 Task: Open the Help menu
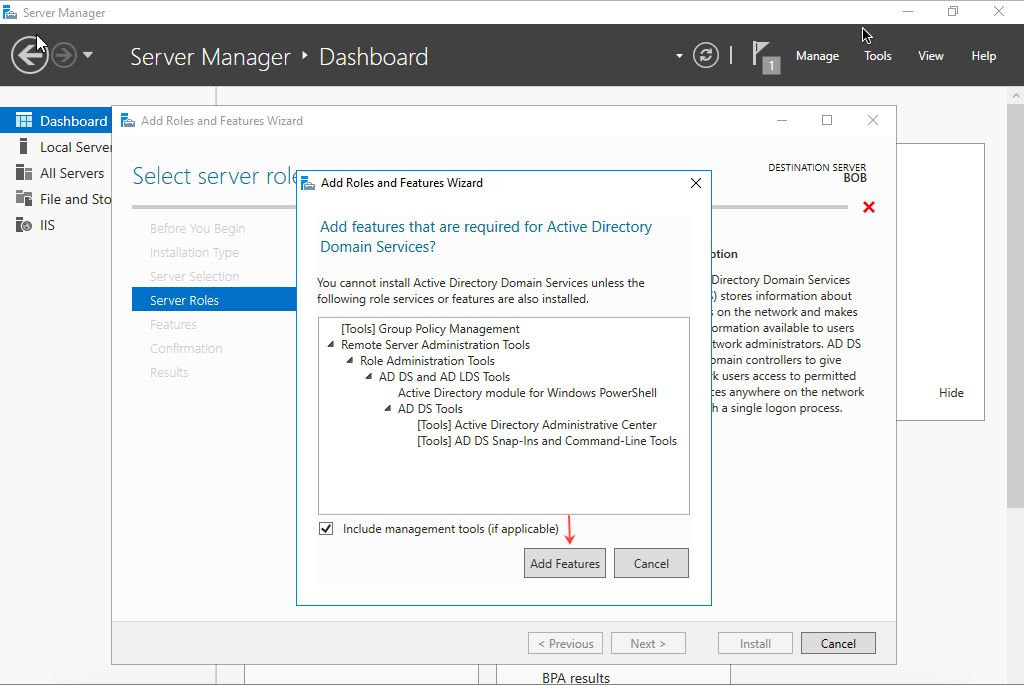pos(984,56)
